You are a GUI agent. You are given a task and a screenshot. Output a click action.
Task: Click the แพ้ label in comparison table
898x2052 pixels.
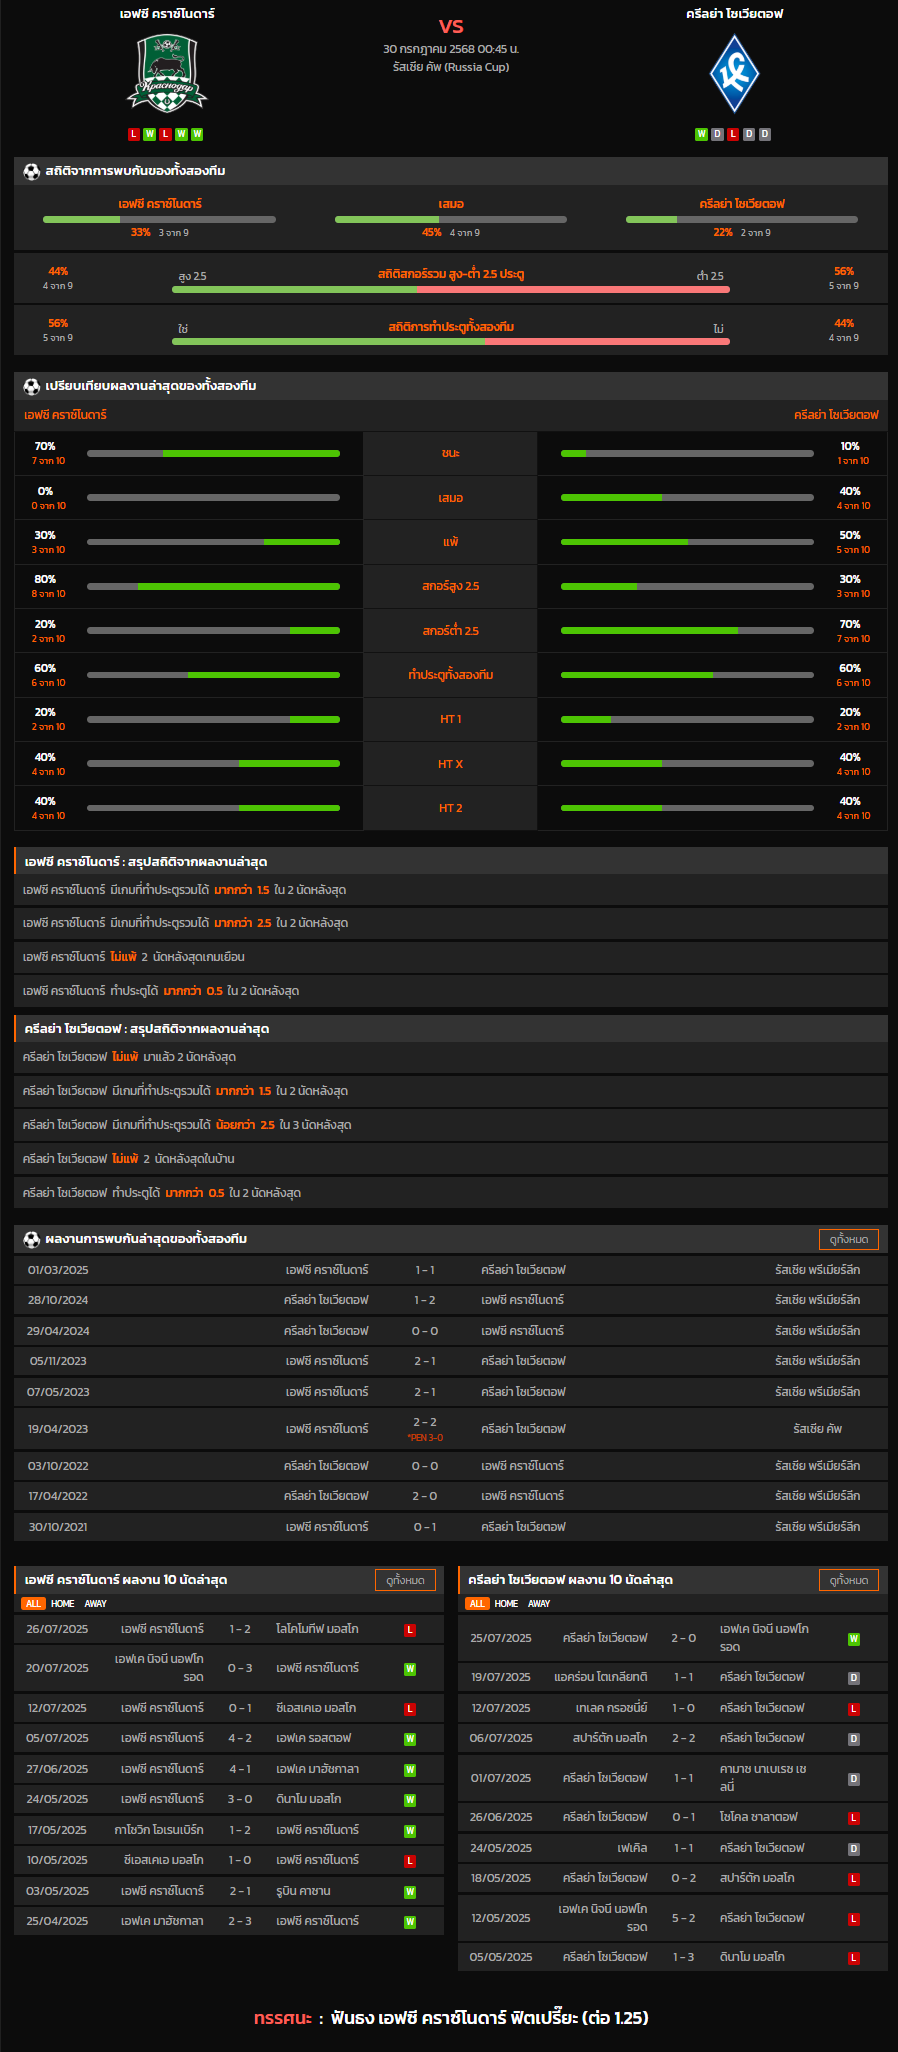tap(451, 542)
